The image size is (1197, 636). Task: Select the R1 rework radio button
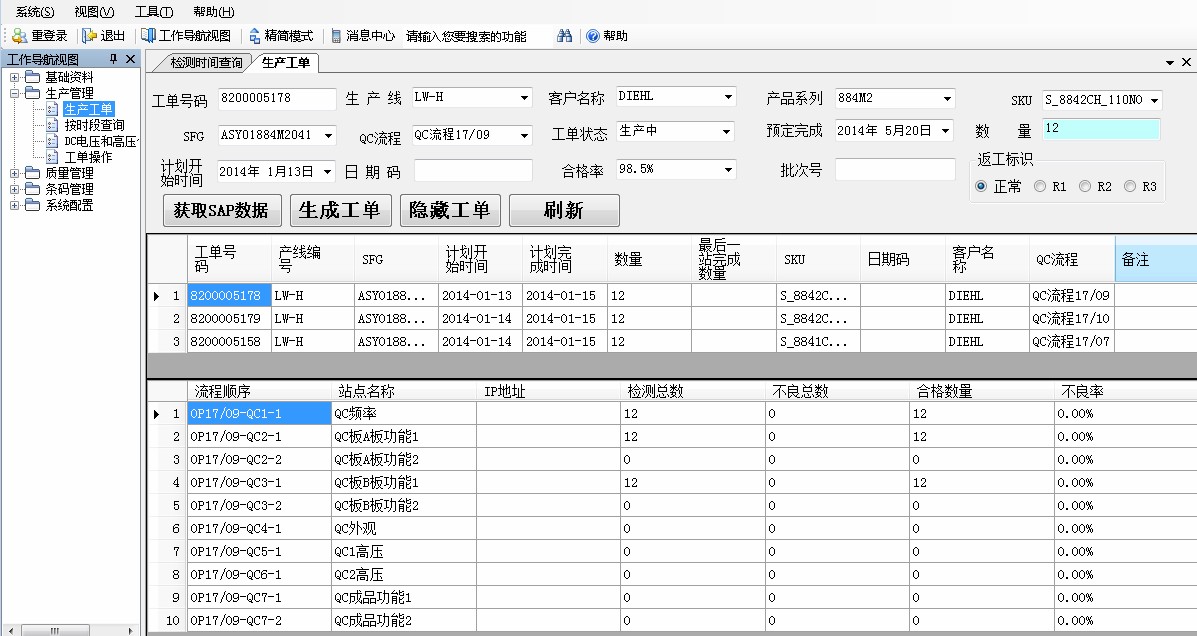tap(1040, 186)
